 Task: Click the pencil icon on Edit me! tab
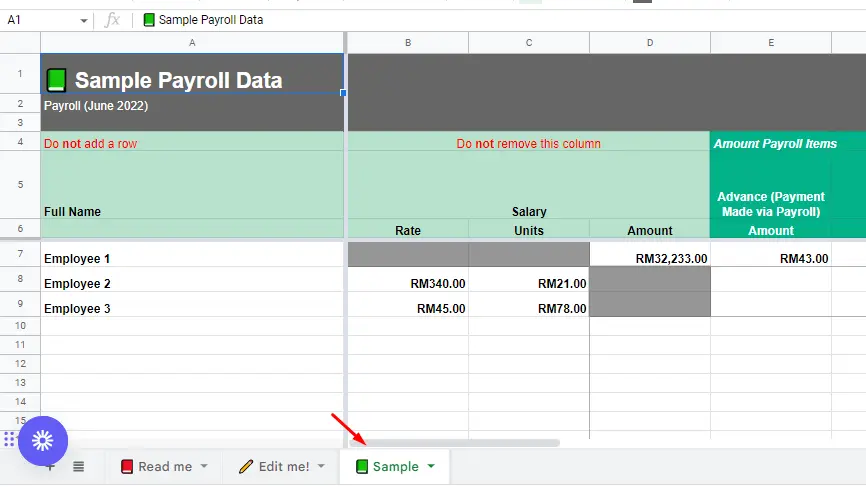(246, 466)
